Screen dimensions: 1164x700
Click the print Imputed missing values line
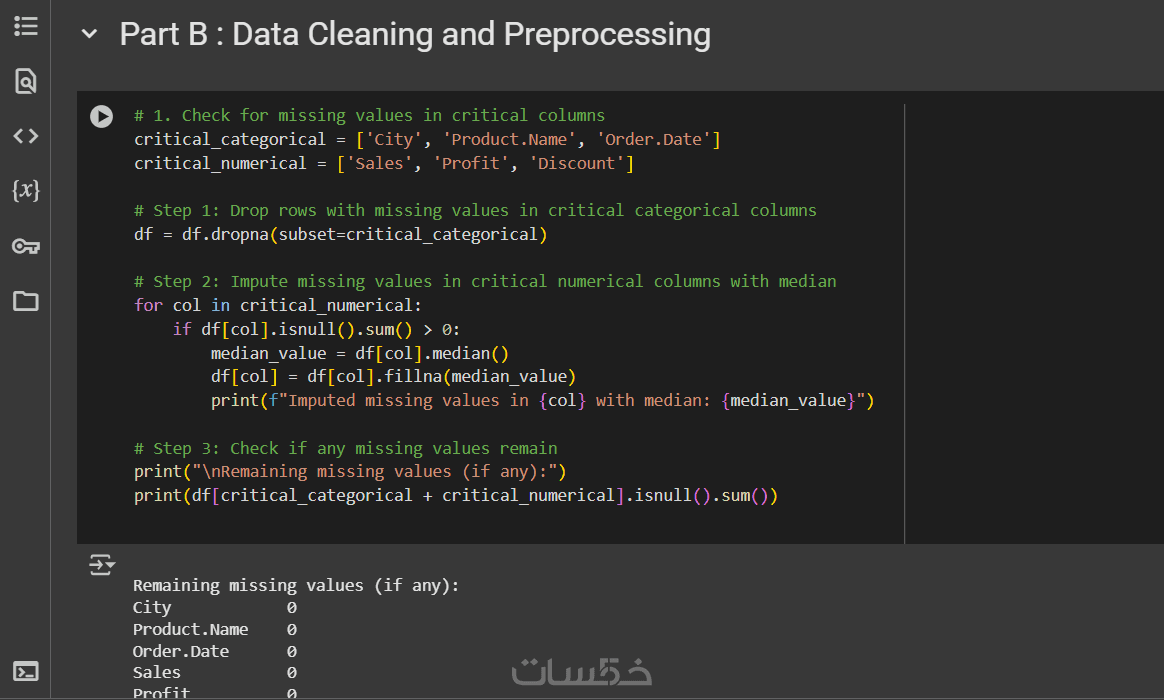pyautogui.click(x=542, y=401)
